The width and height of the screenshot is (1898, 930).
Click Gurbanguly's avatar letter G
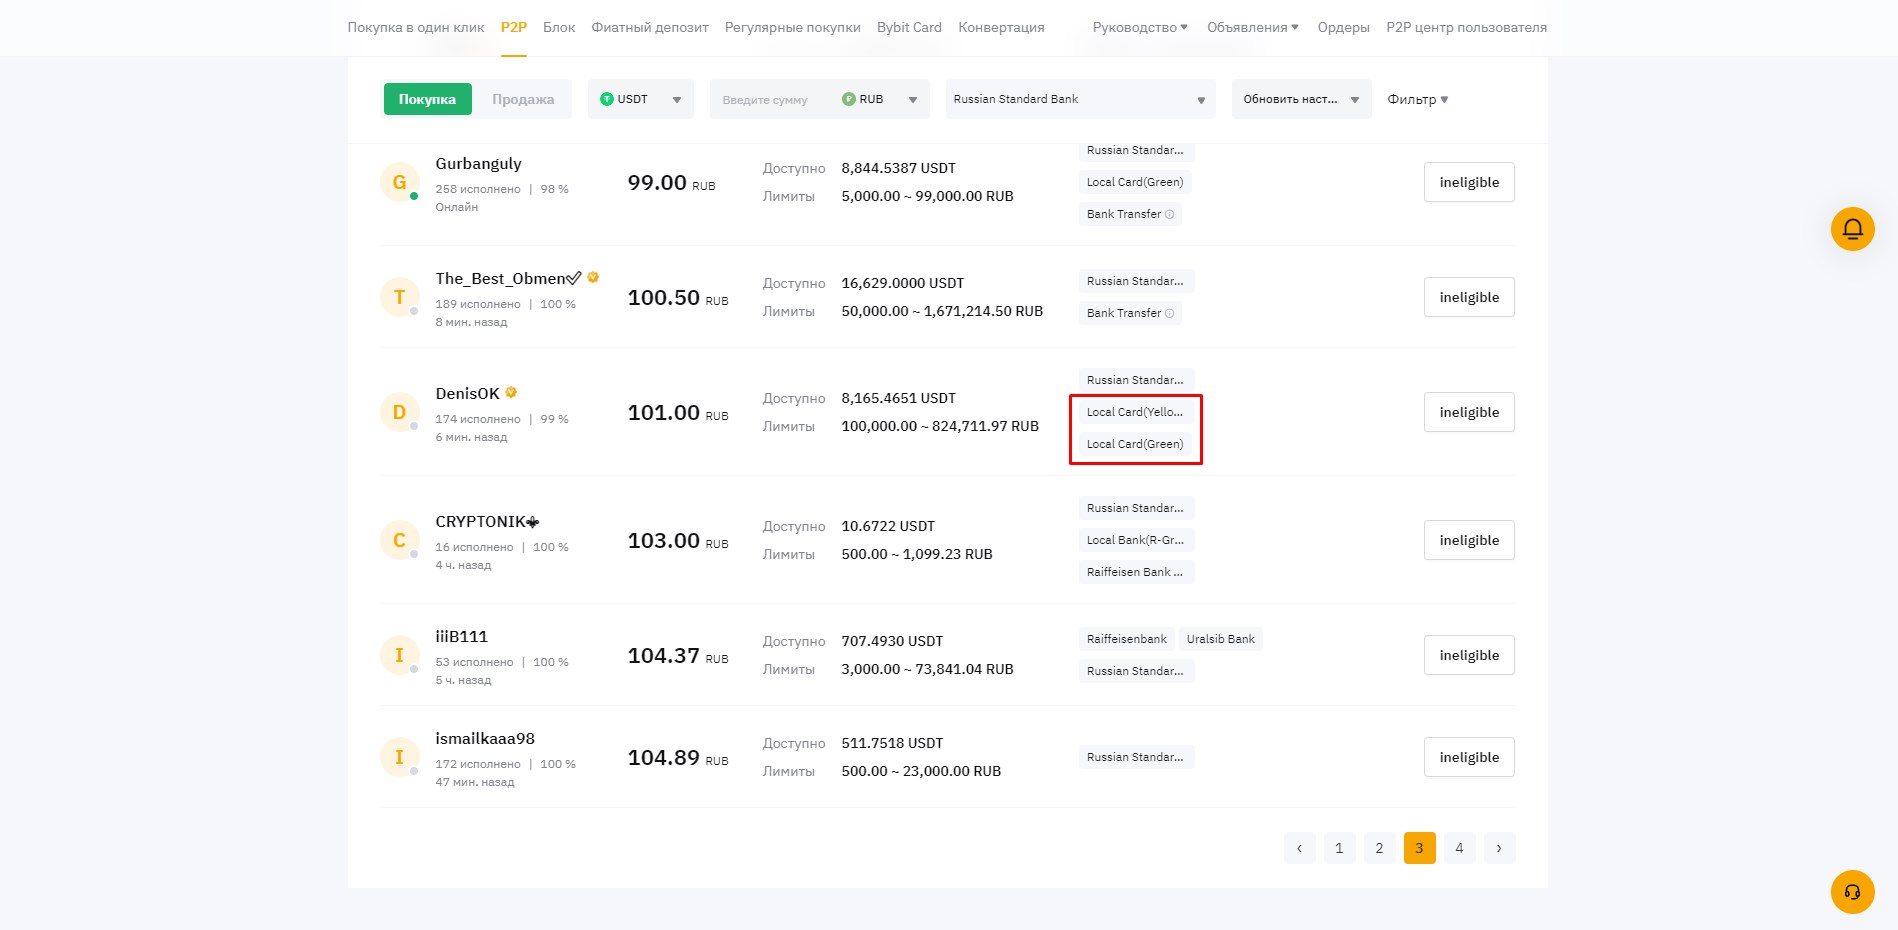pyautogui.click(x=399, y=182)
